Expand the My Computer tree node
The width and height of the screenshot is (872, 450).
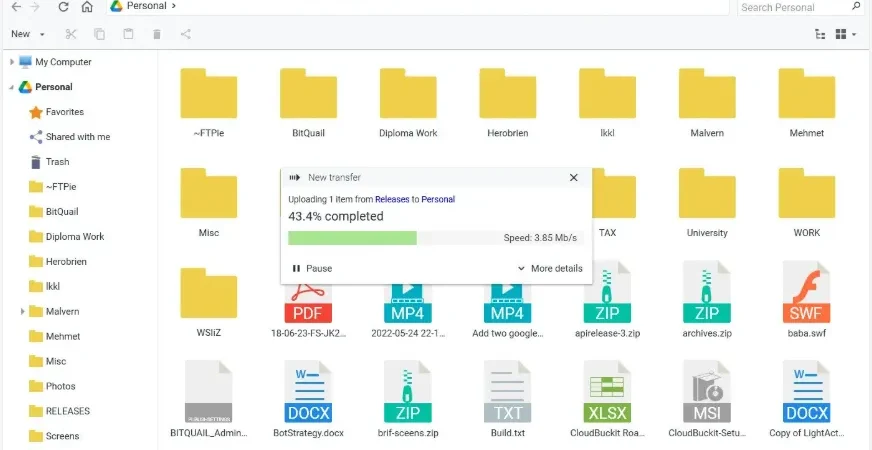click(x=12, y=62)
